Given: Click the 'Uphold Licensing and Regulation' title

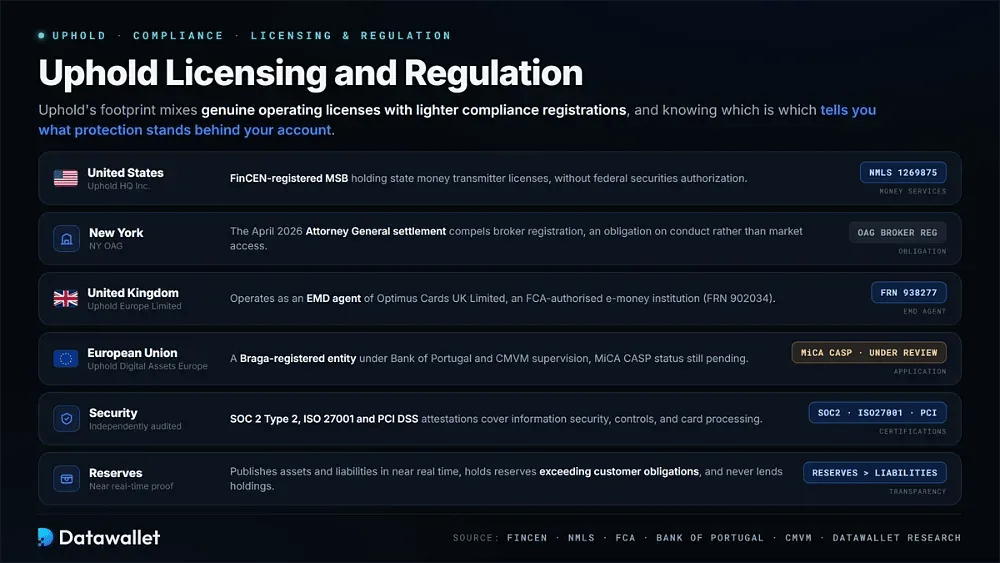Looking at the screenshot, I should pyautogui.click(x=311, y=73).
